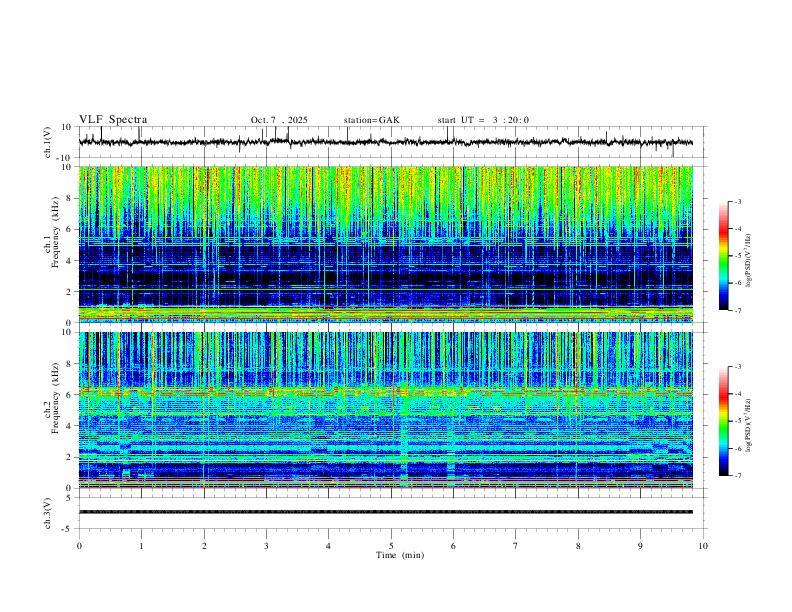Click the upper PSD color scale bar
This screenshot has height=612, width=792.
[x=724, y=256]
